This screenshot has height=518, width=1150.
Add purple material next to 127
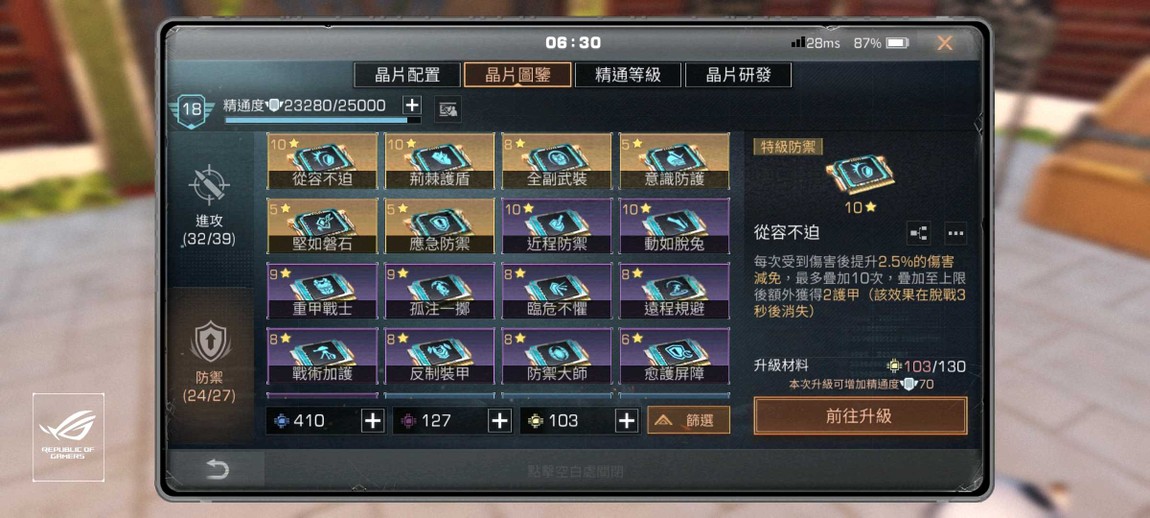pos(499,420)
